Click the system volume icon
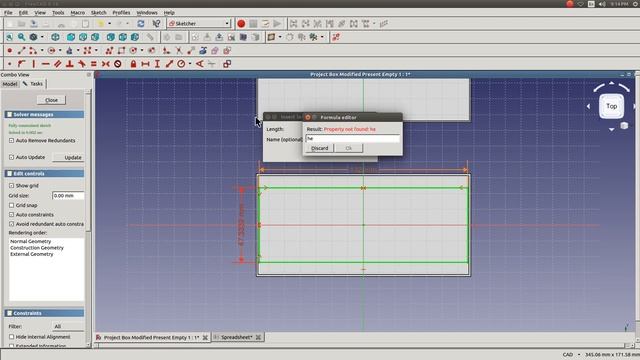The image size is (640, 360). pos(602,4)
